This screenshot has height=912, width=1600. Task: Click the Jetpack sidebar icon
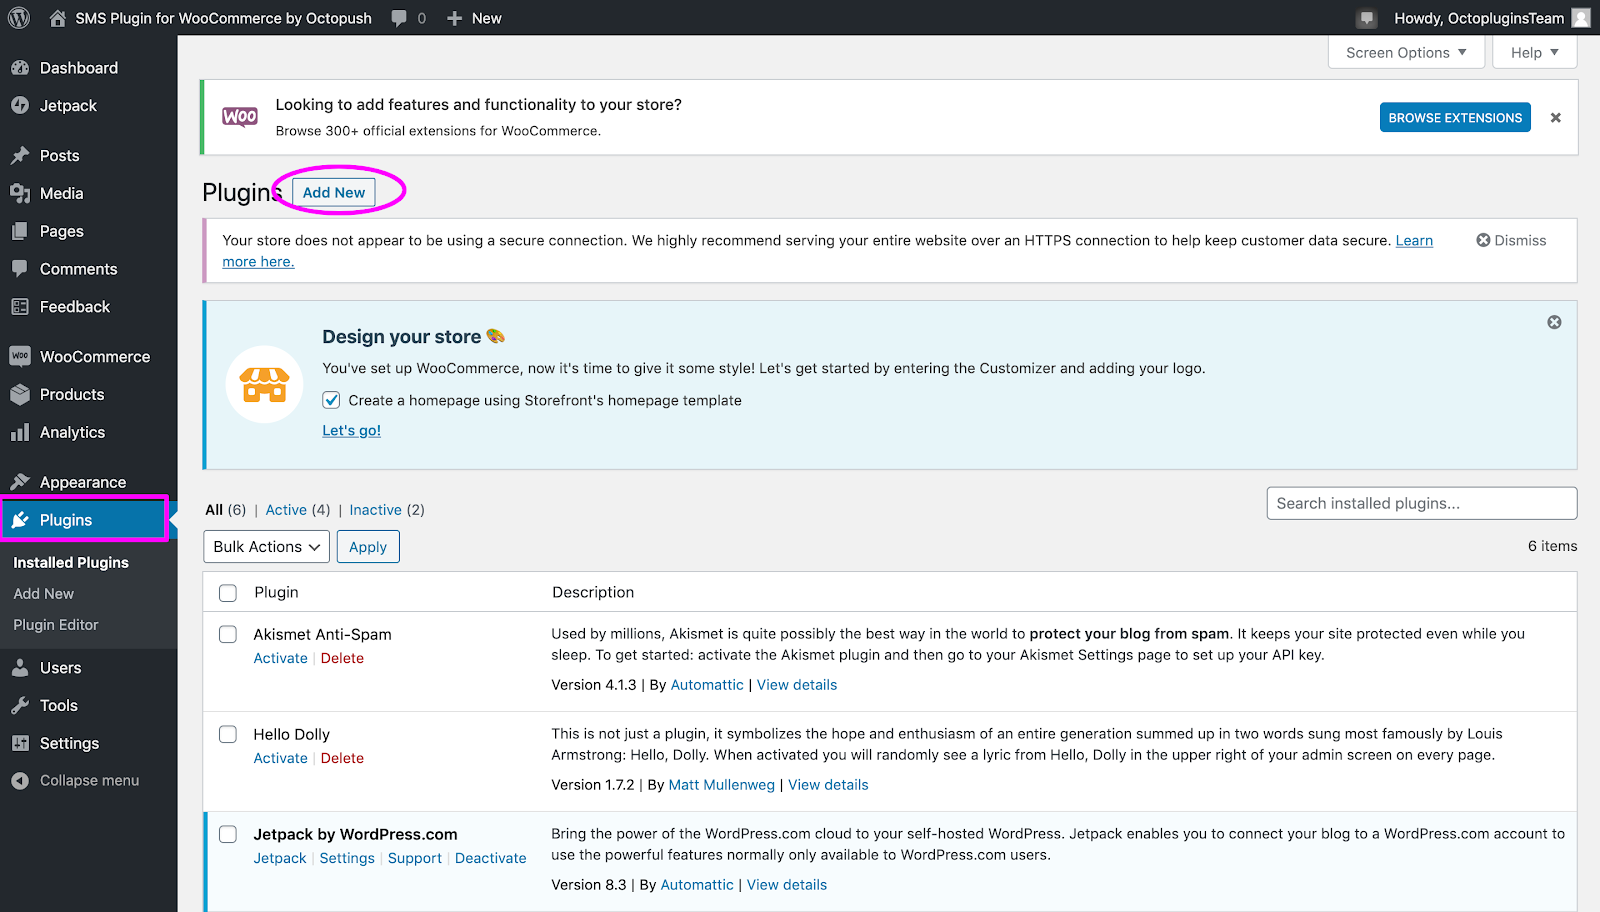20,105
